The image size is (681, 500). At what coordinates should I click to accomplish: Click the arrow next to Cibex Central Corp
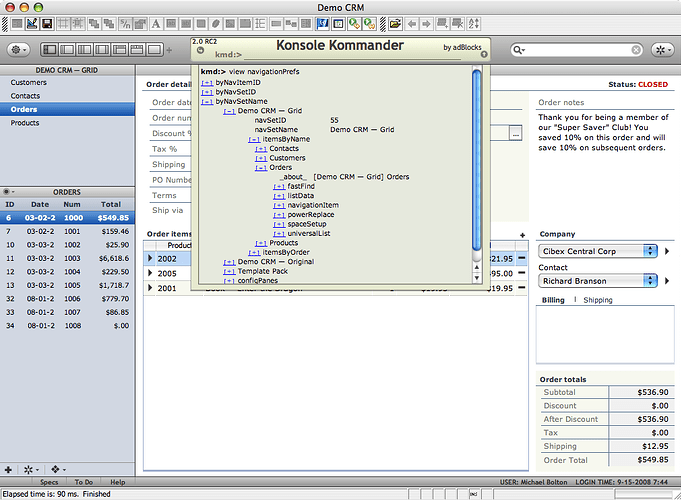(667, 251)
